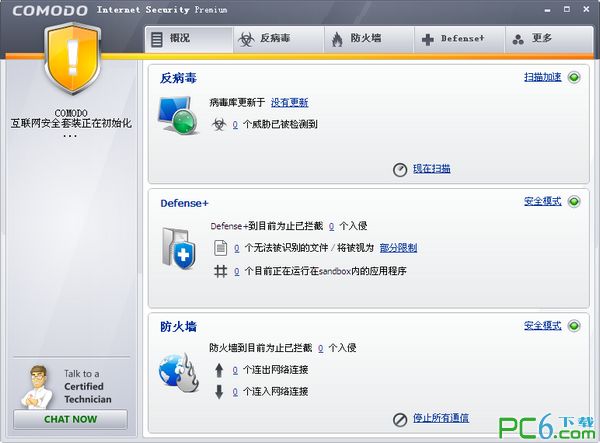Click the up arrow outbound connections icon
Viewport: 600px width, 443px height.
(x=219, y=370)
